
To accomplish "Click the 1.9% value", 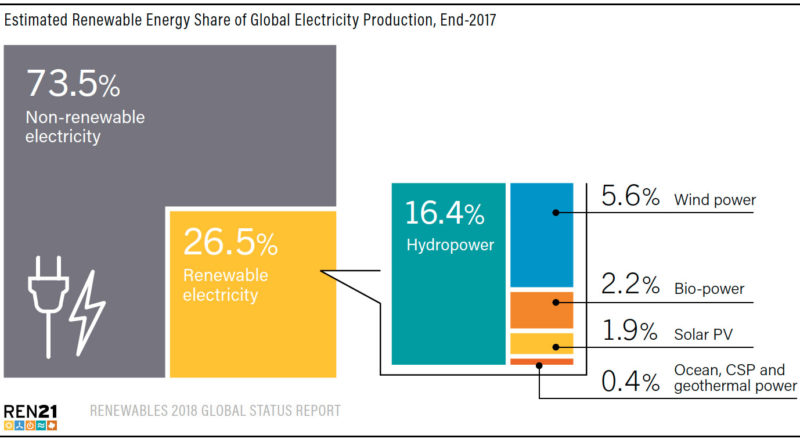I will click(x=630, y=330).
